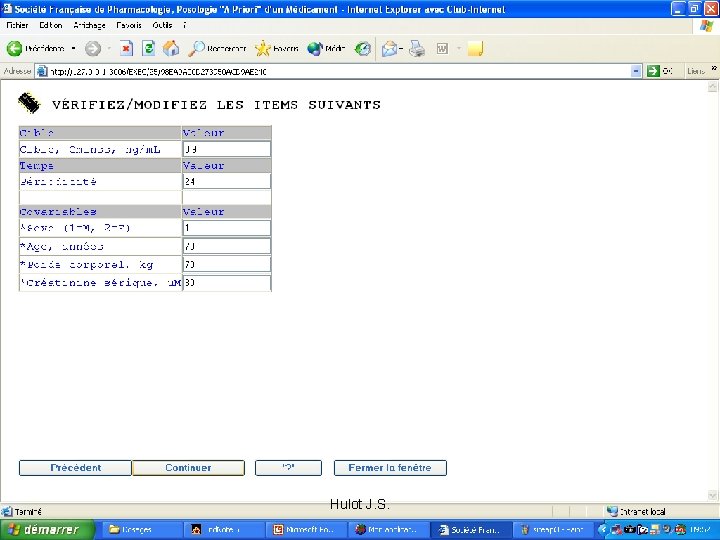Click the Mail envelope icon

[389, 48]
